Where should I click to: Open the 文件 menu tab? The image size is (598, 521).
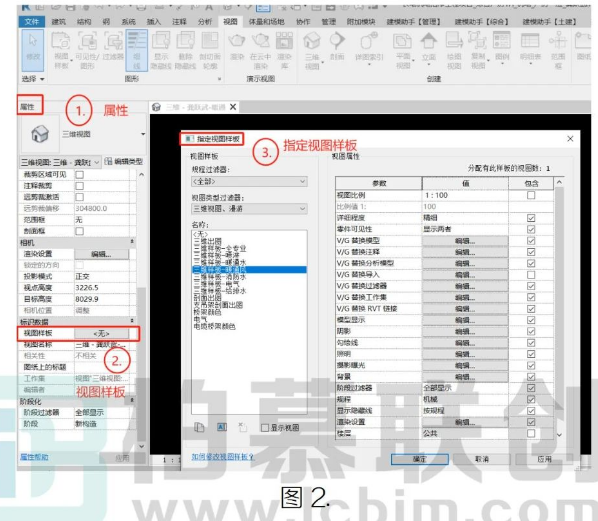coord(32,22)
